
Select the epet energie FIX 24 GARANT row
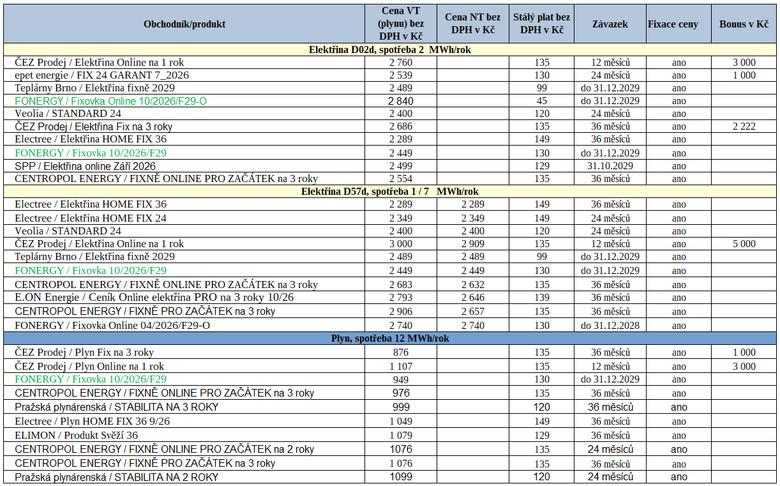point(390,75)
